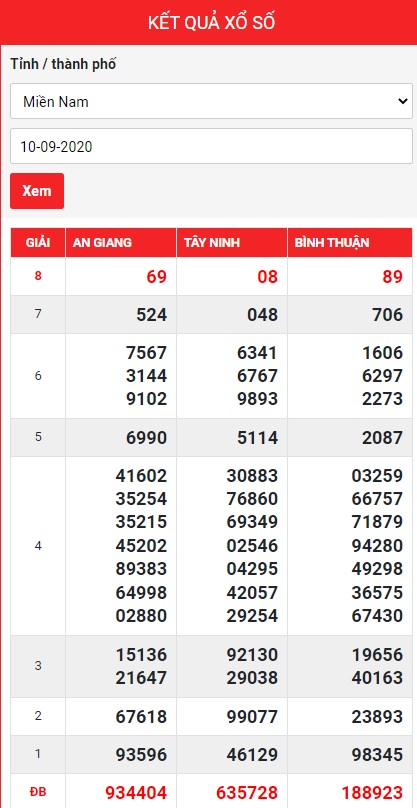This screenshot has width=417, height=808.
Task: Focus the date field showing 10-09-2020
Action: tap(211, 146)
